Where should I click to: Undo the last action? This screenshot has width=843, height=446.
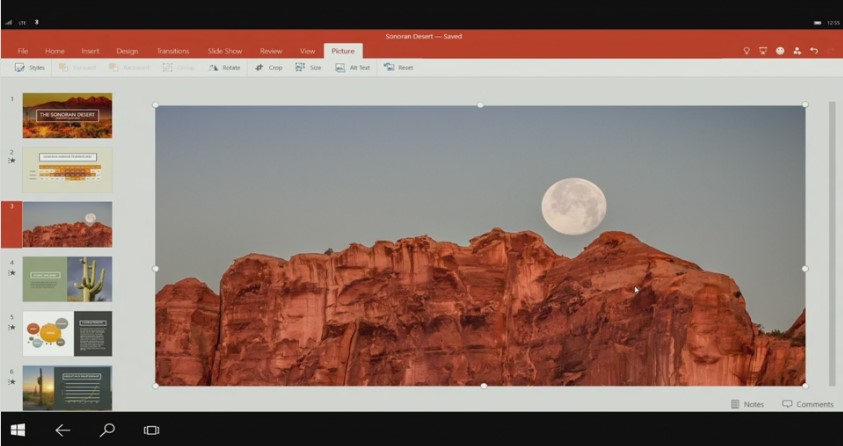(814, 51)
